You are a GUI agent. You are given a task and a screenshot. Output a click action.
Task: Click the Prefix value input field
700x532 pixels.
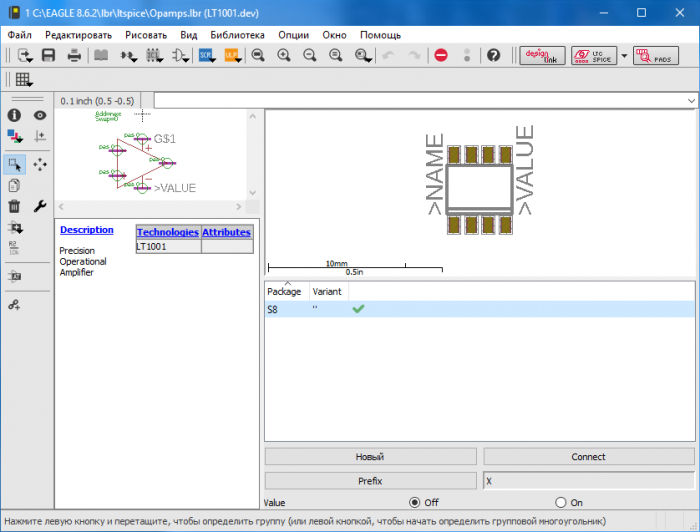(588, 481)
